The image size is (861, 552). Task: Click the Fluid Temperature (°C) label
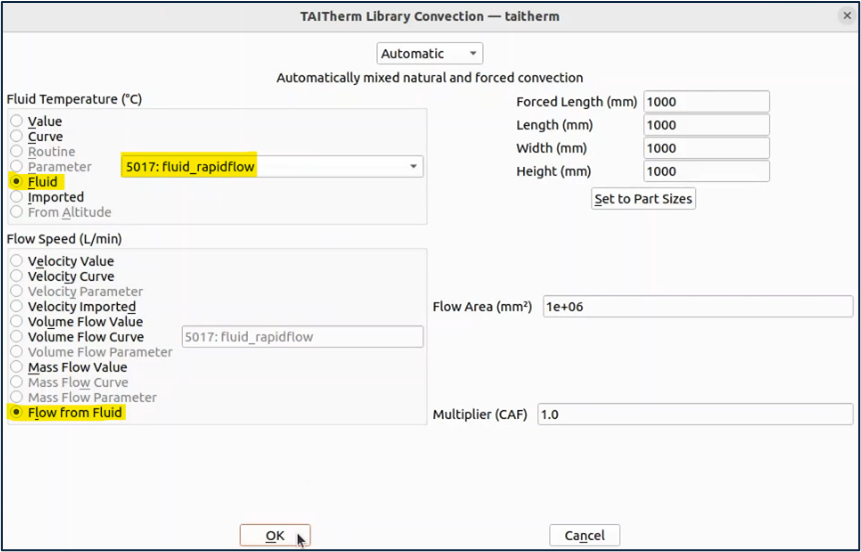[74, 99]
